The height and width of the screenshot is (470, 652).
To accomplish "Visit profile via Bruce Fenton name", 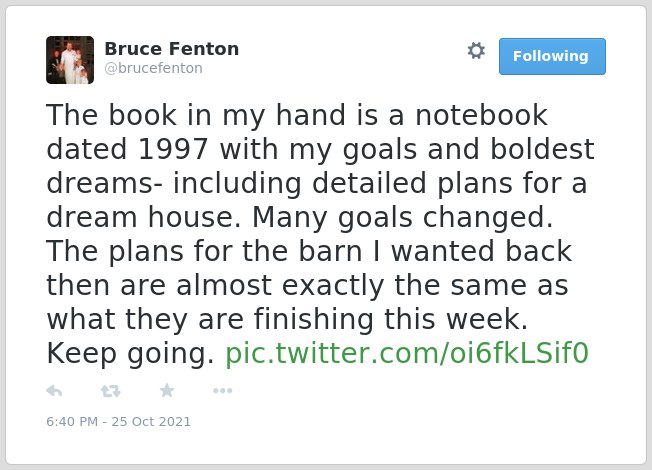I will coord(172,49).
